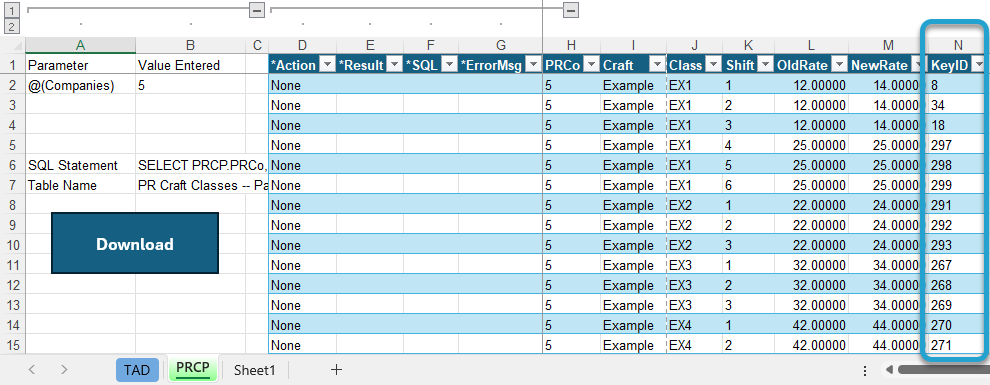Screen dimensions: 990x385
Task: Open the *Result column filter dropdown
Action: [x=394, y=65]
